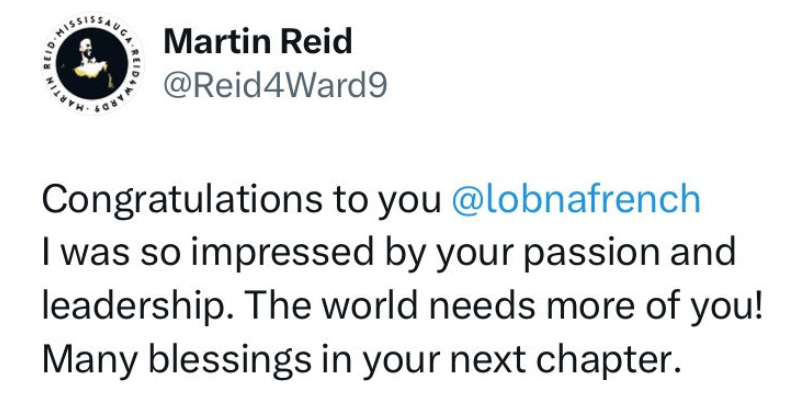Click the words 'to you' before the mention
Screen dimensions: 788x406
tap(386, 200)
